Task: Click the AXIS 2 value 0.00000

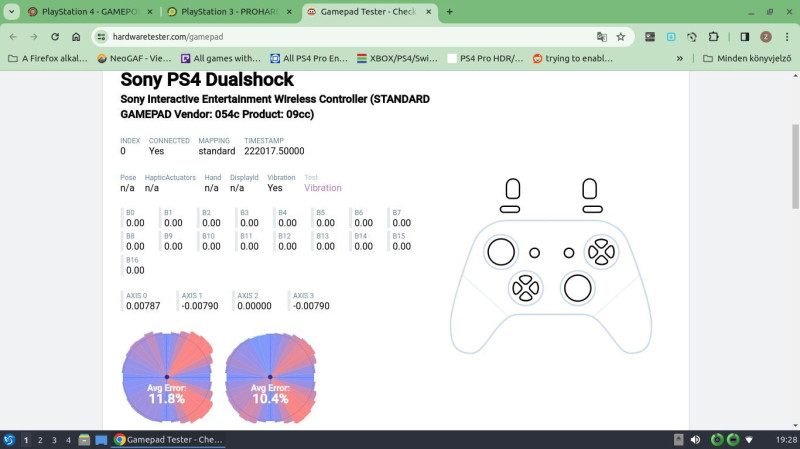Action: 254,306
